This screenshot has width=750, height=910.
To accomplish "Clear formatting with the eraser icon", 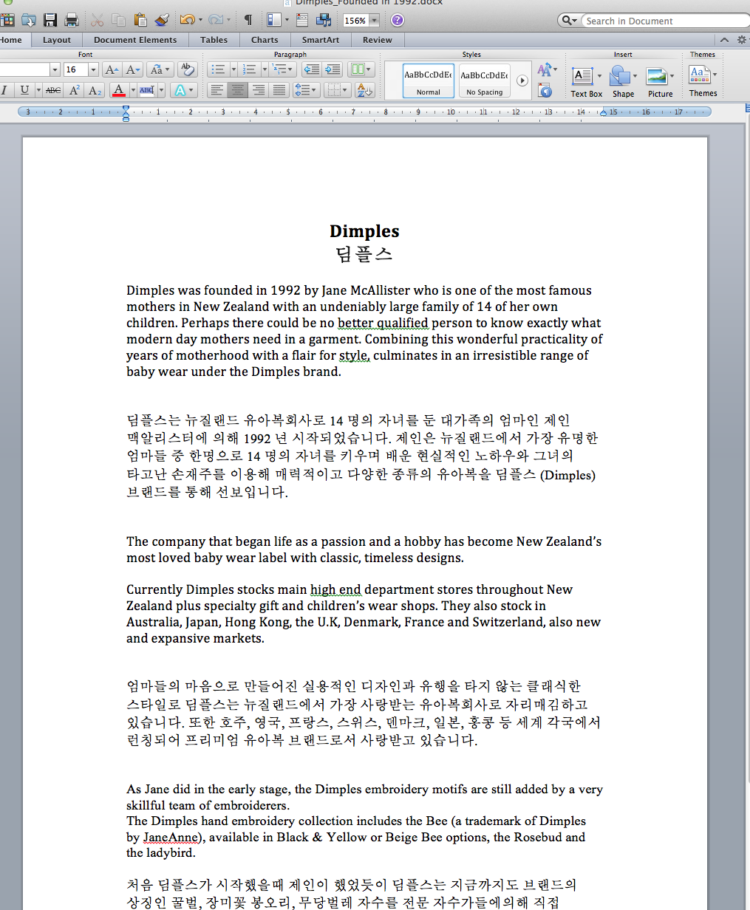I will (187, 70).
